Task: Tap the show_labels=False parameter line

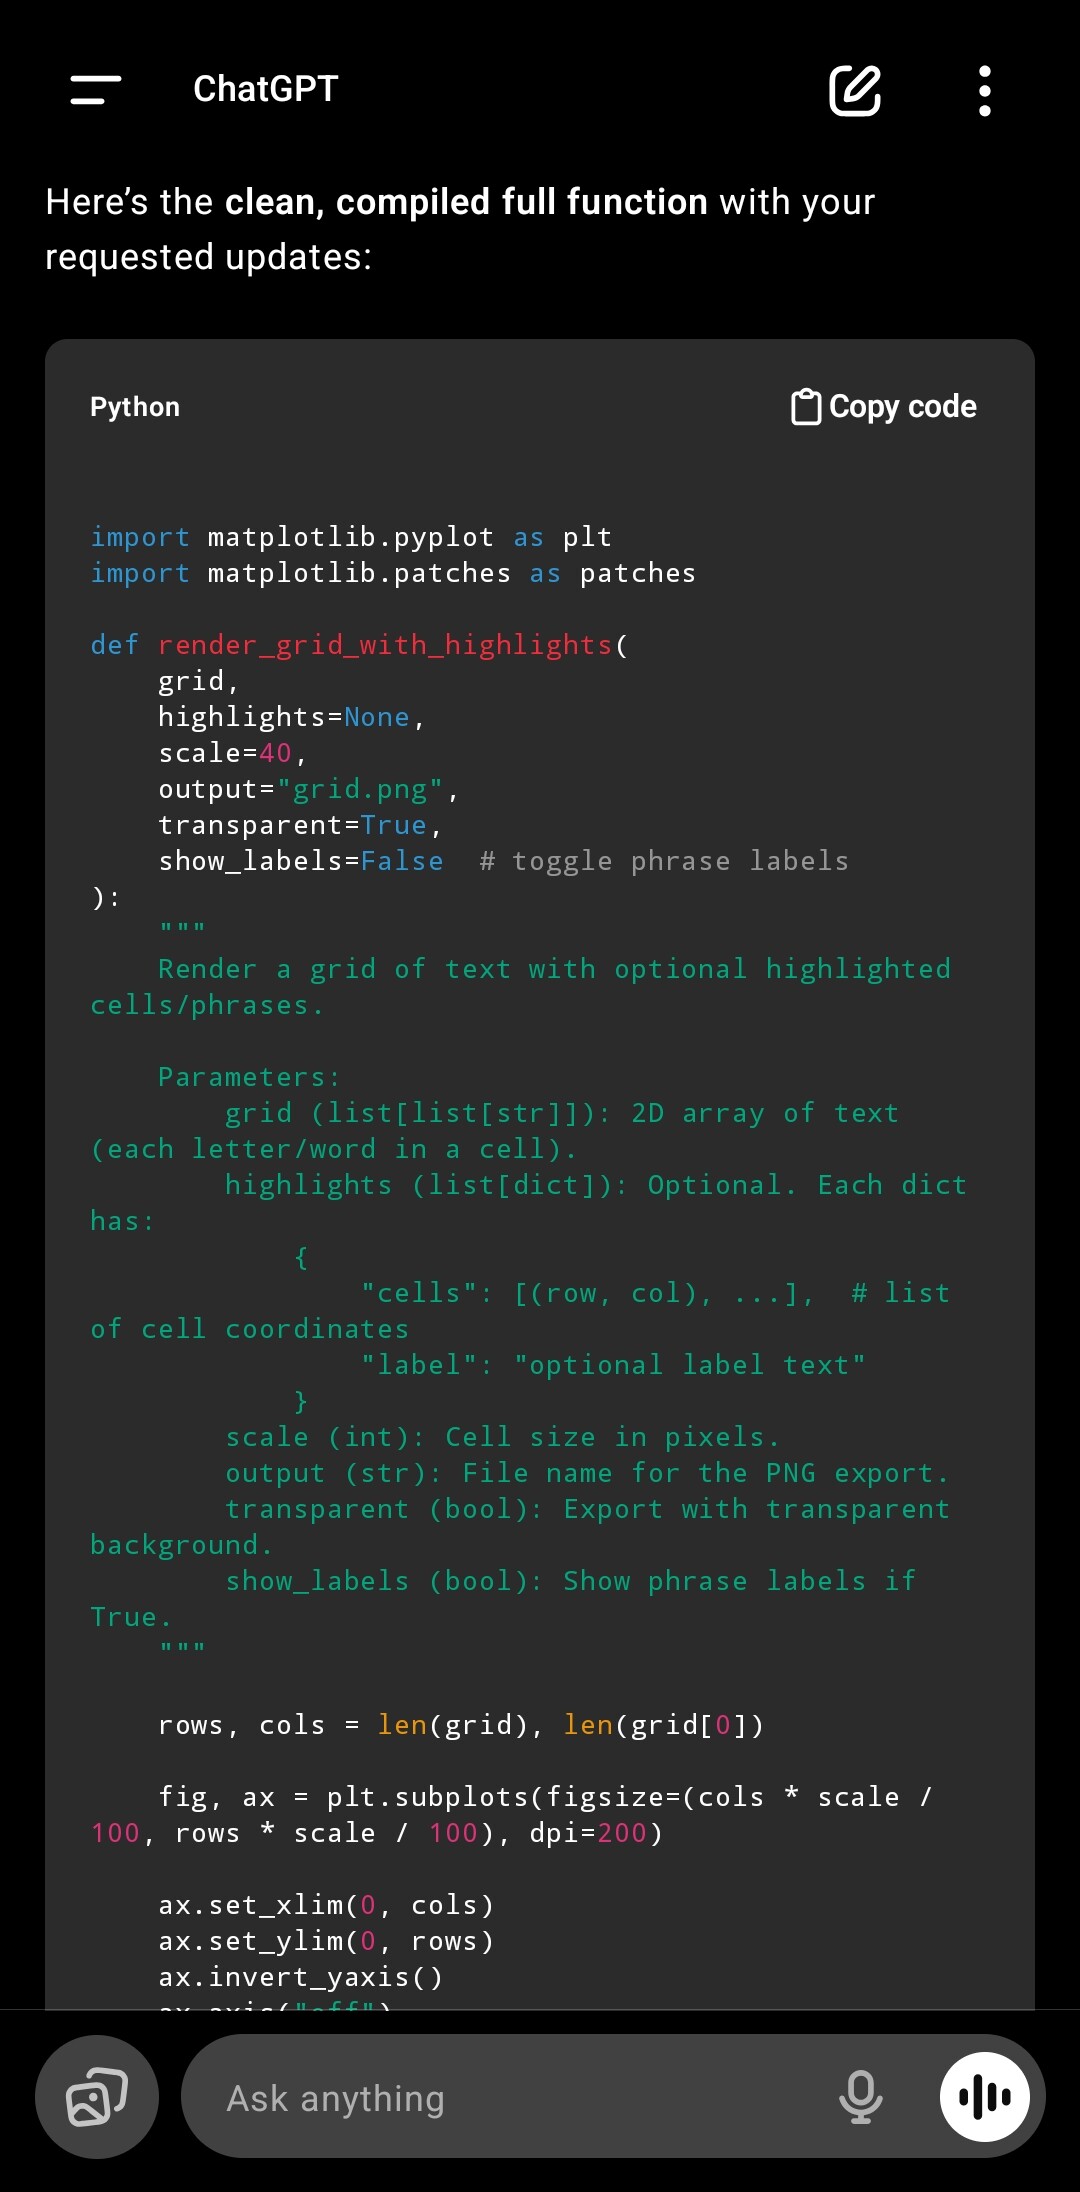Action: click(300, 861)
